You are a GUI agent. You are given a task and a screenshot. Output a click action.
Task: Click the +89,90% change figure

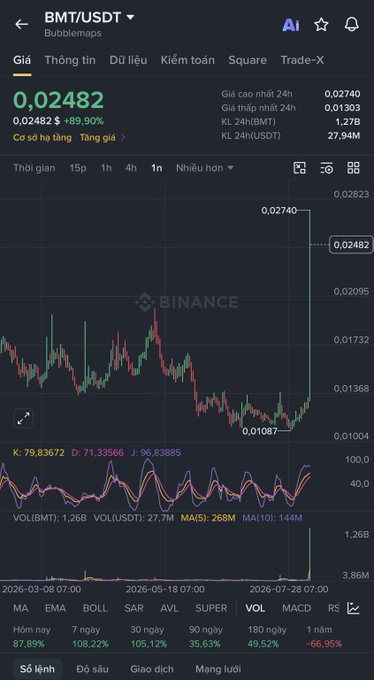click(84, 121)
